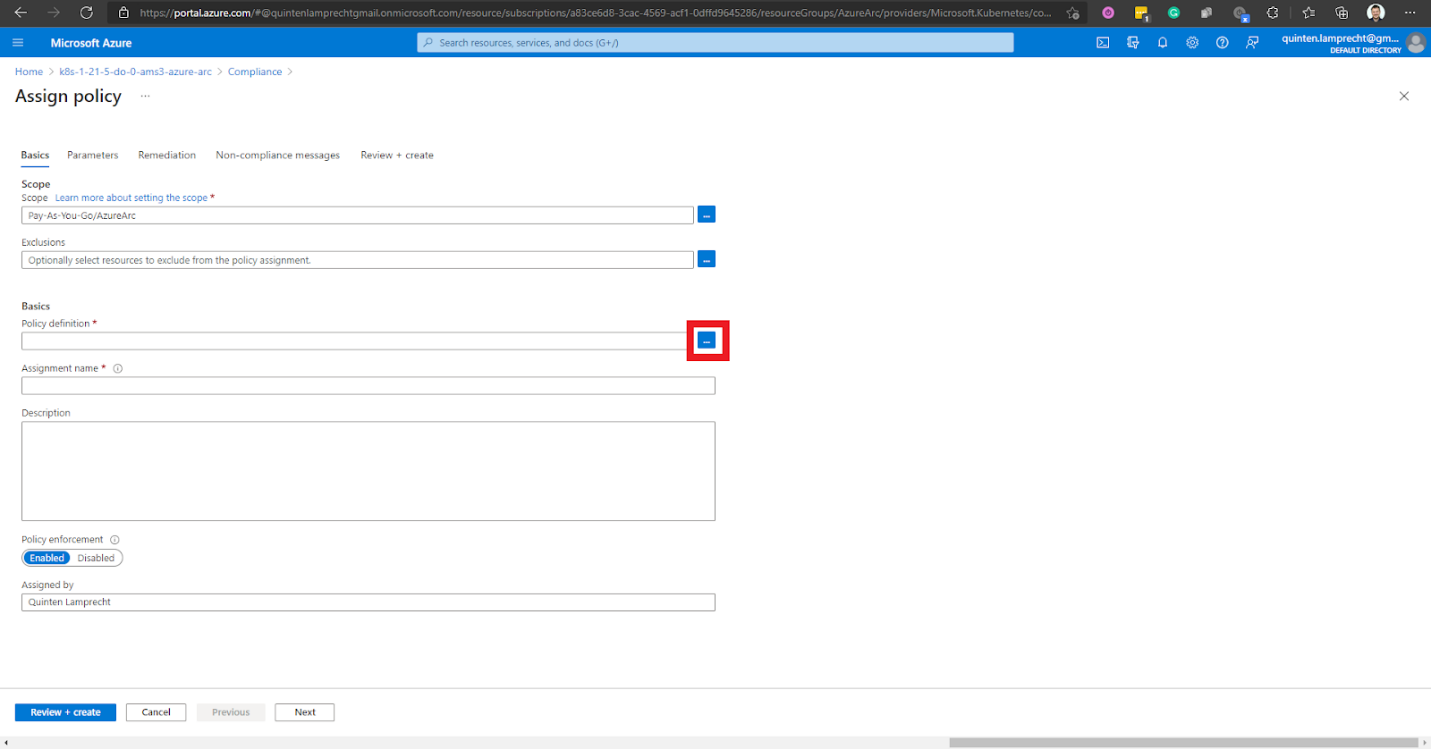Open Learn more about setting the scope

click(x=131, y=198)
